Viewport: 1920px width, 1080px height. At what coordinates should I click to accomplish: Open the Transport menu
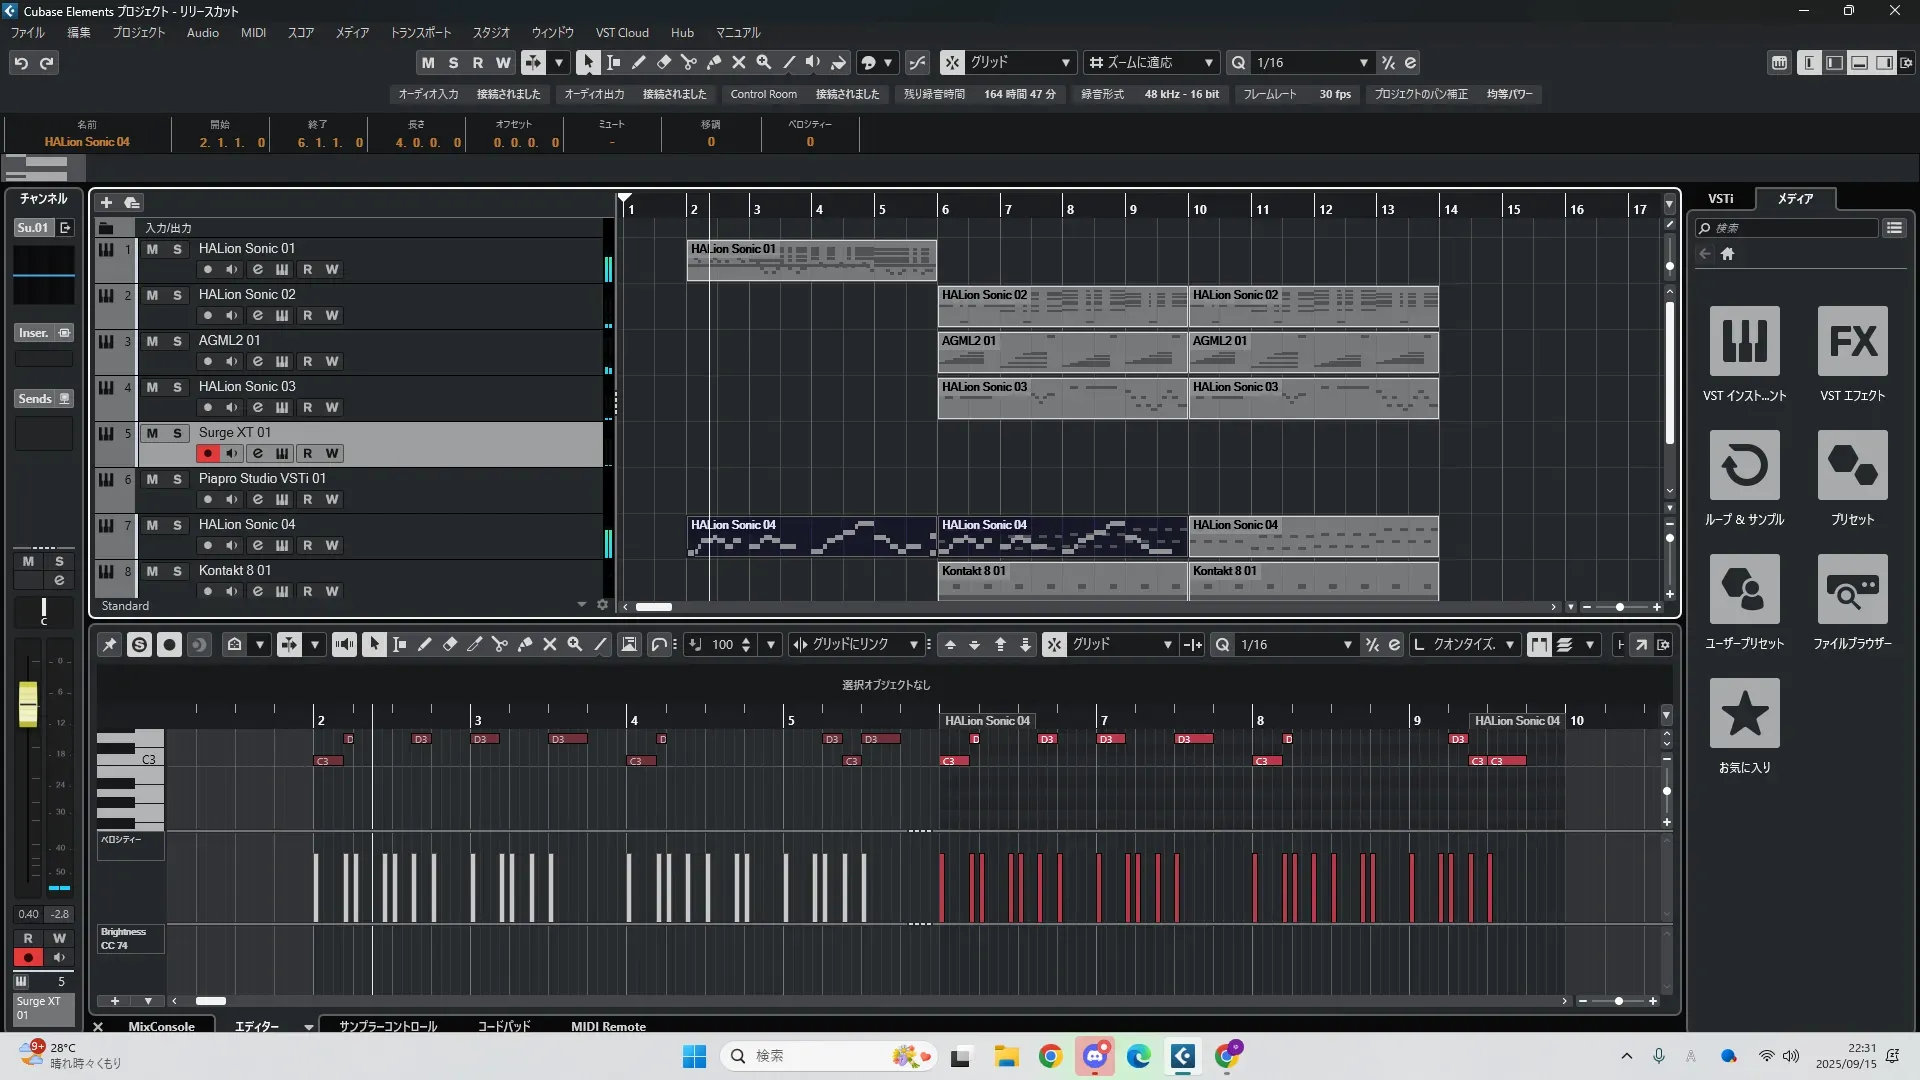[x=420, y=33]
